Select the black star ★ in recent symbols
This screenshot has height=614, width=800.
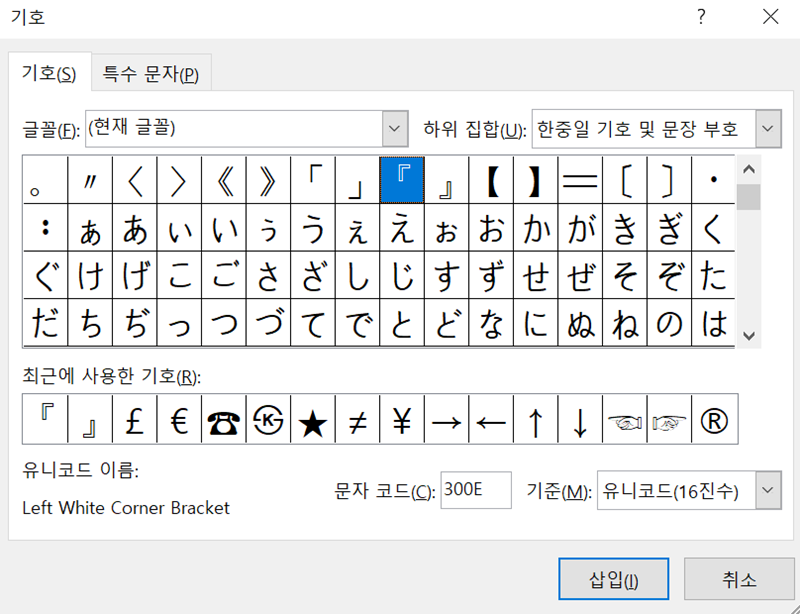tap(313, 419)
